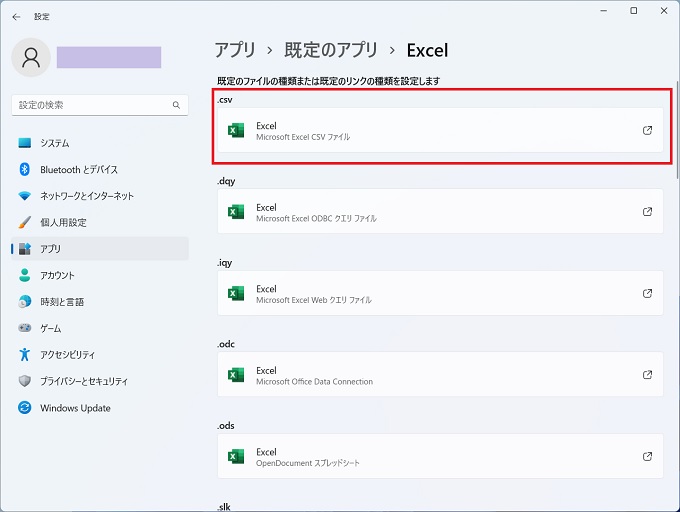Click Microsoft Excel Web クエリ ファイル text
The height and width of the screenshot is (512, 680).
click(314, 300)
